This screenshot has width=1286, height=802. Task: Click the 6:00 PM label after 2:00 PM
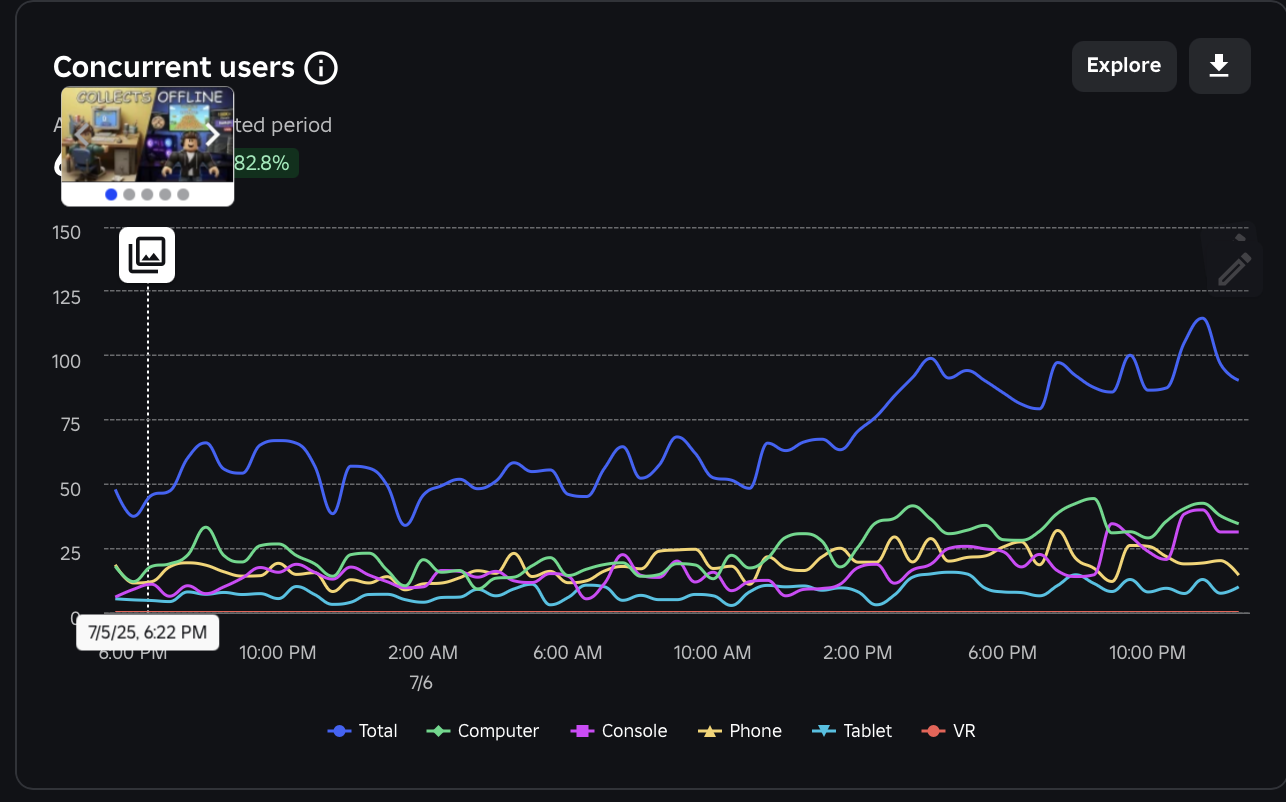[x=1002, y=653]
